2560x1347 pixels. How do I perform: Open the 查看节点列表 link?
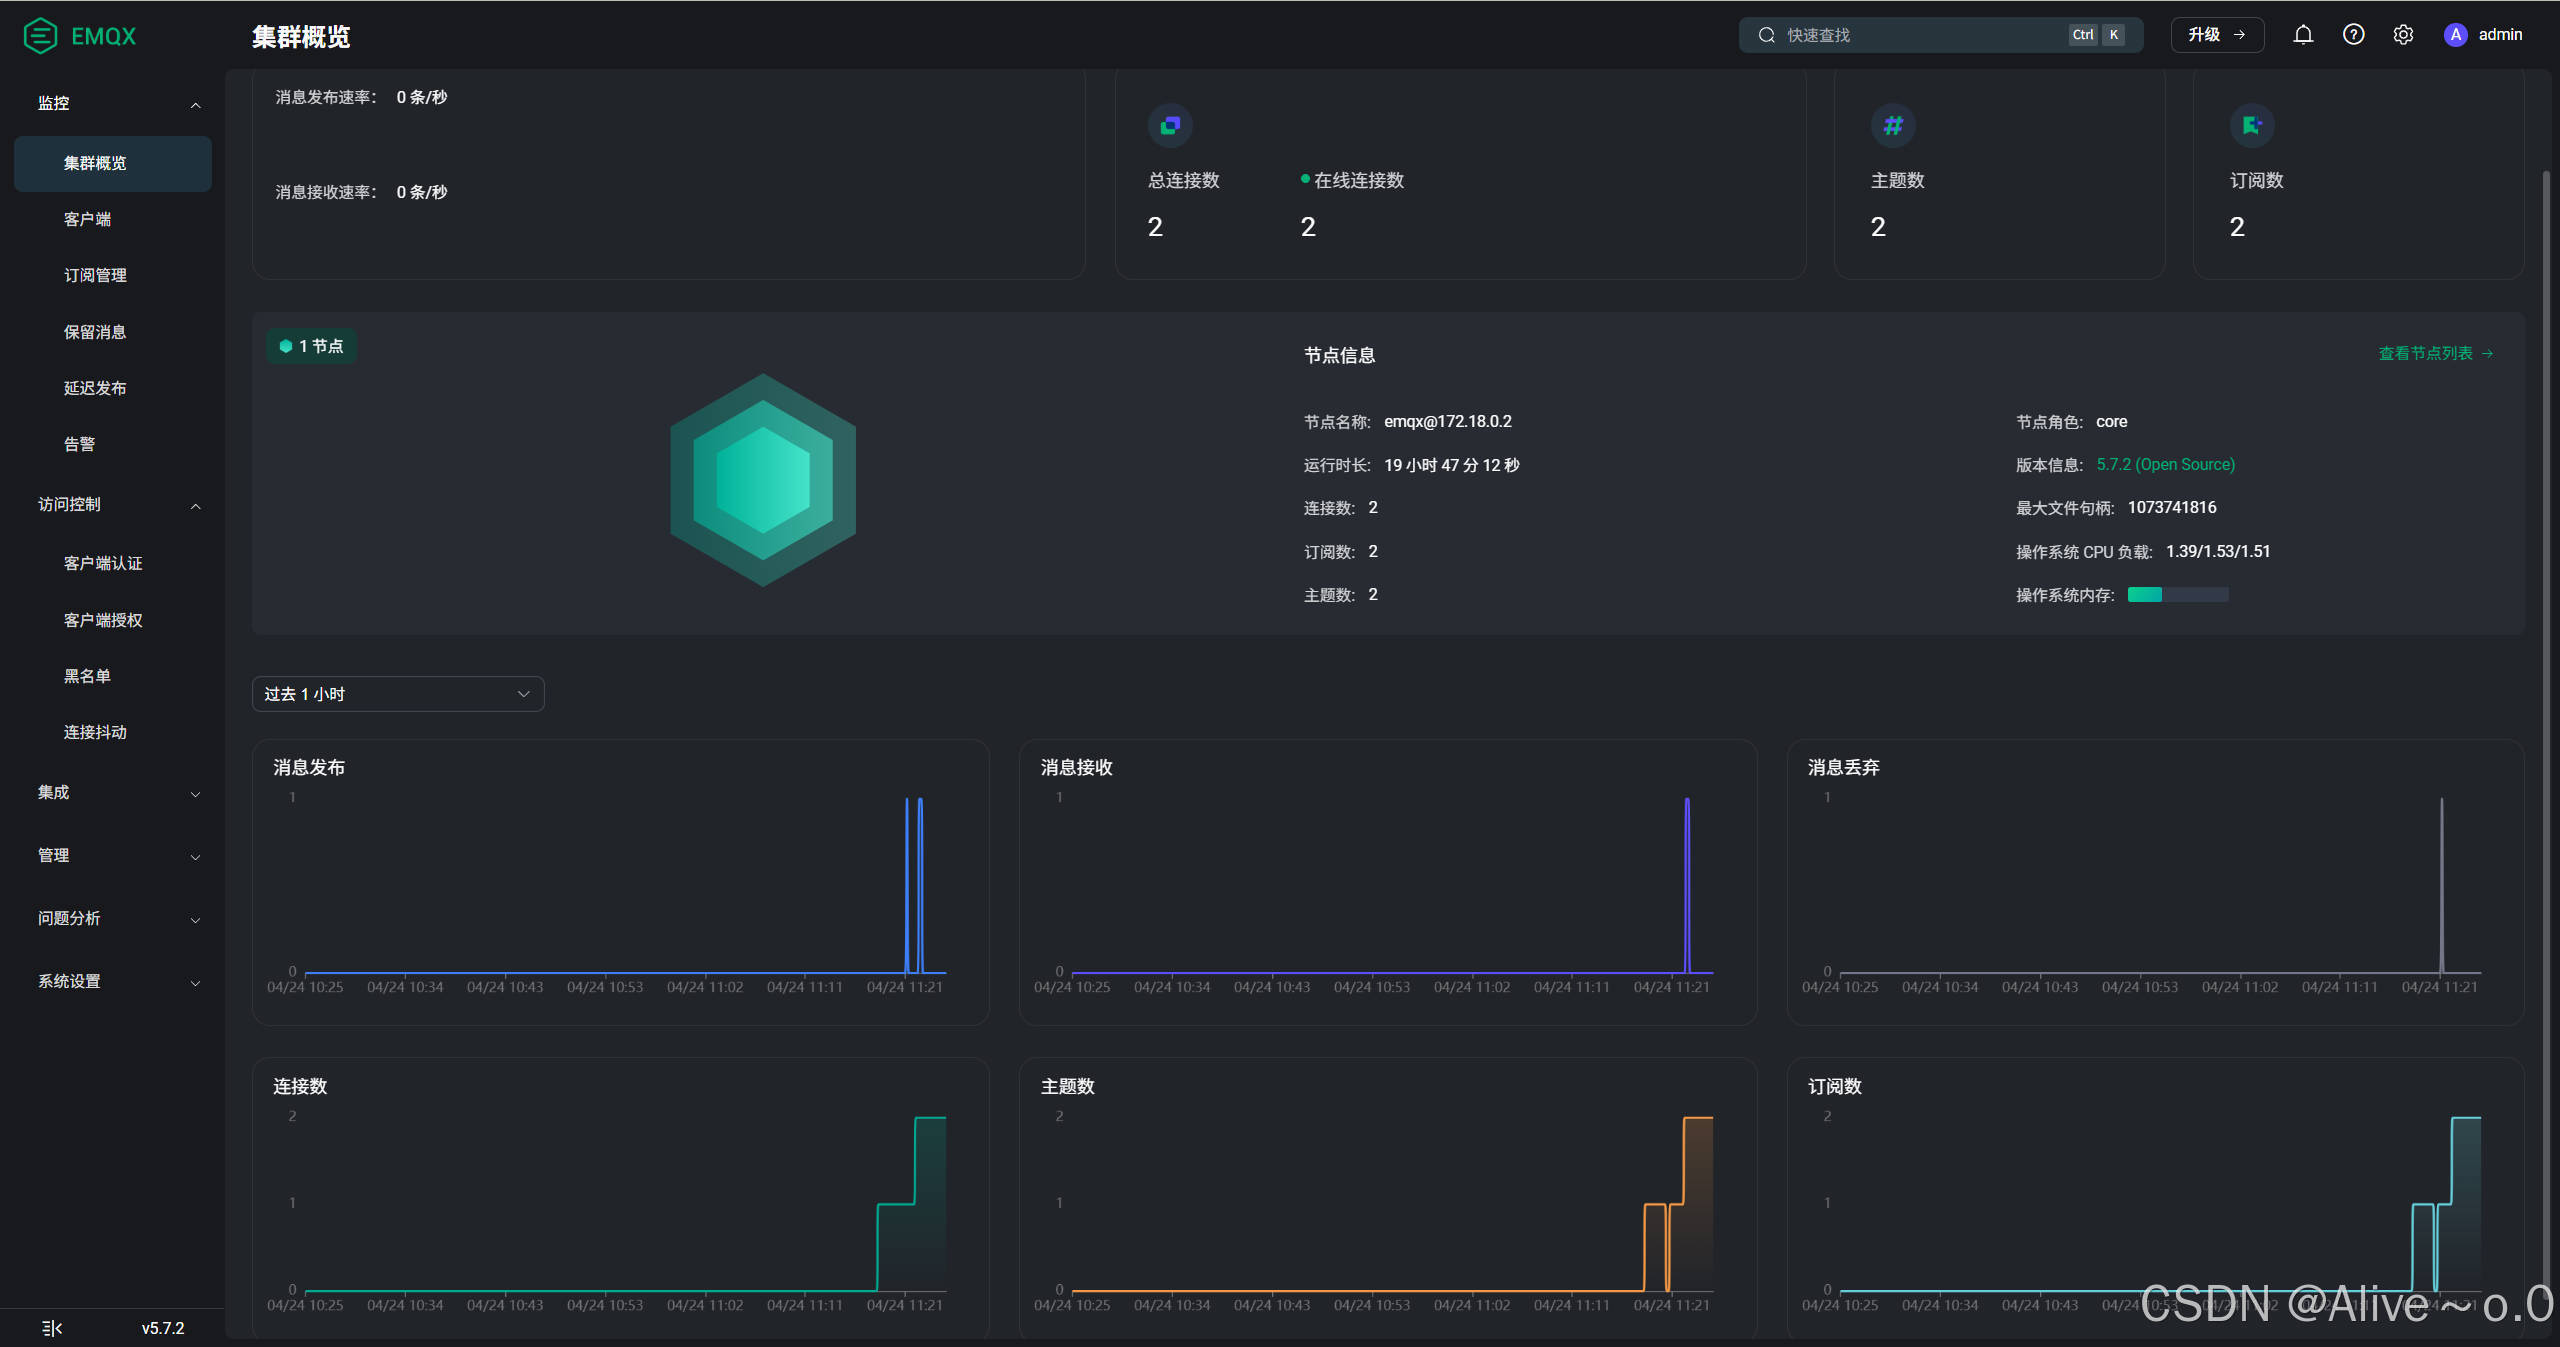point(2435,353)
